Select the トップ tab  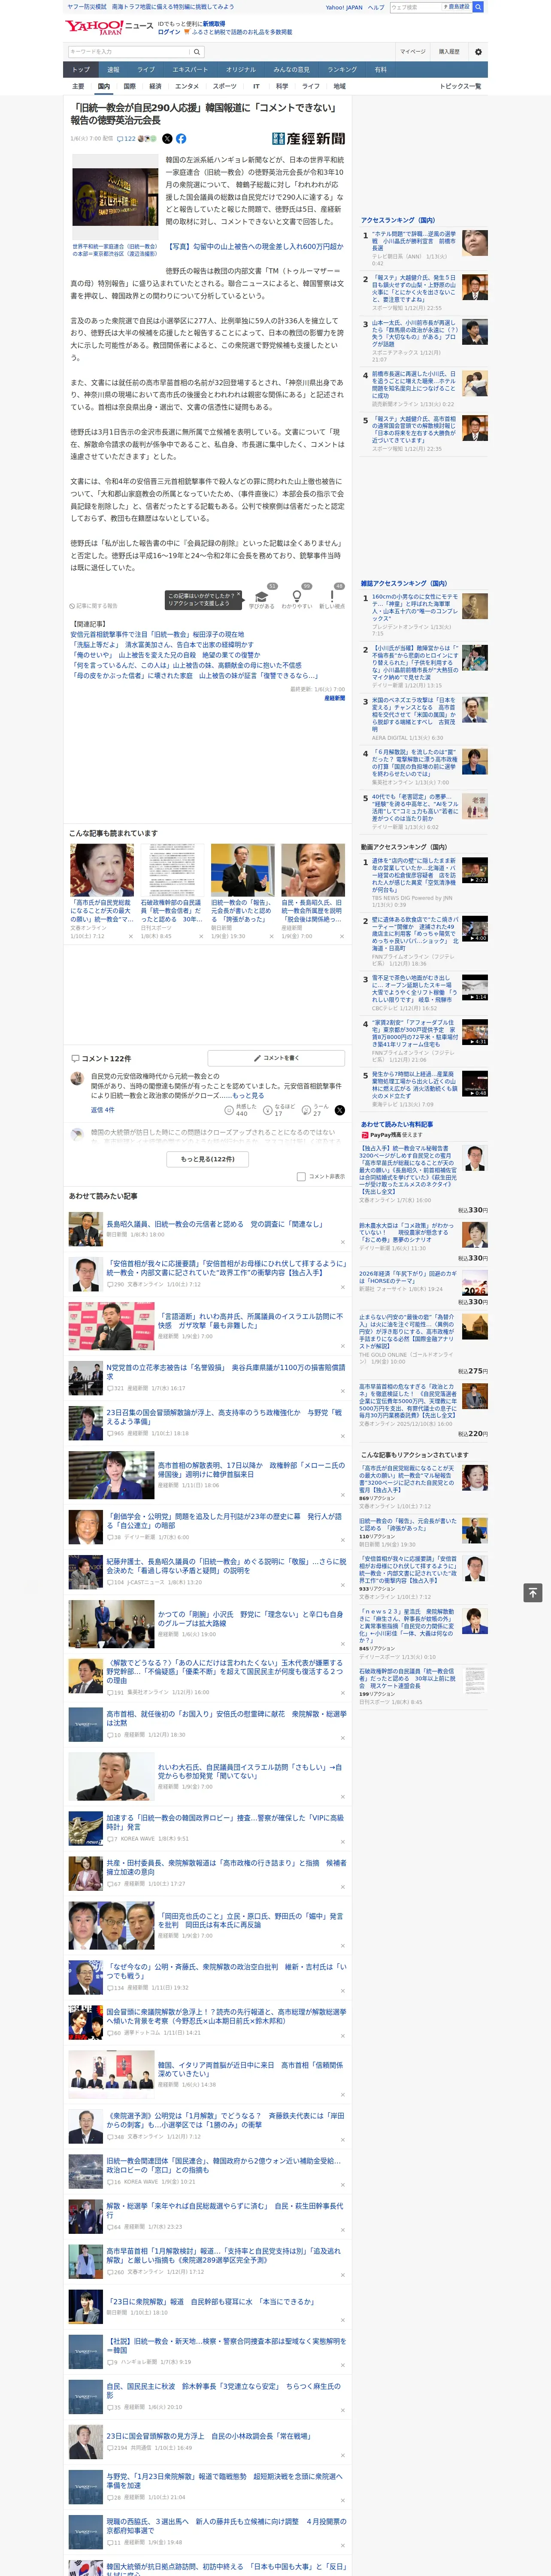(81, 70)
